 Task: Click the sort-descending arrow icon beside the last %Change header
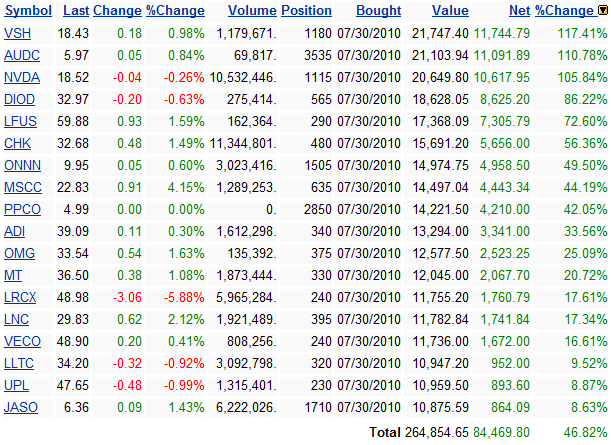(603, 11)
